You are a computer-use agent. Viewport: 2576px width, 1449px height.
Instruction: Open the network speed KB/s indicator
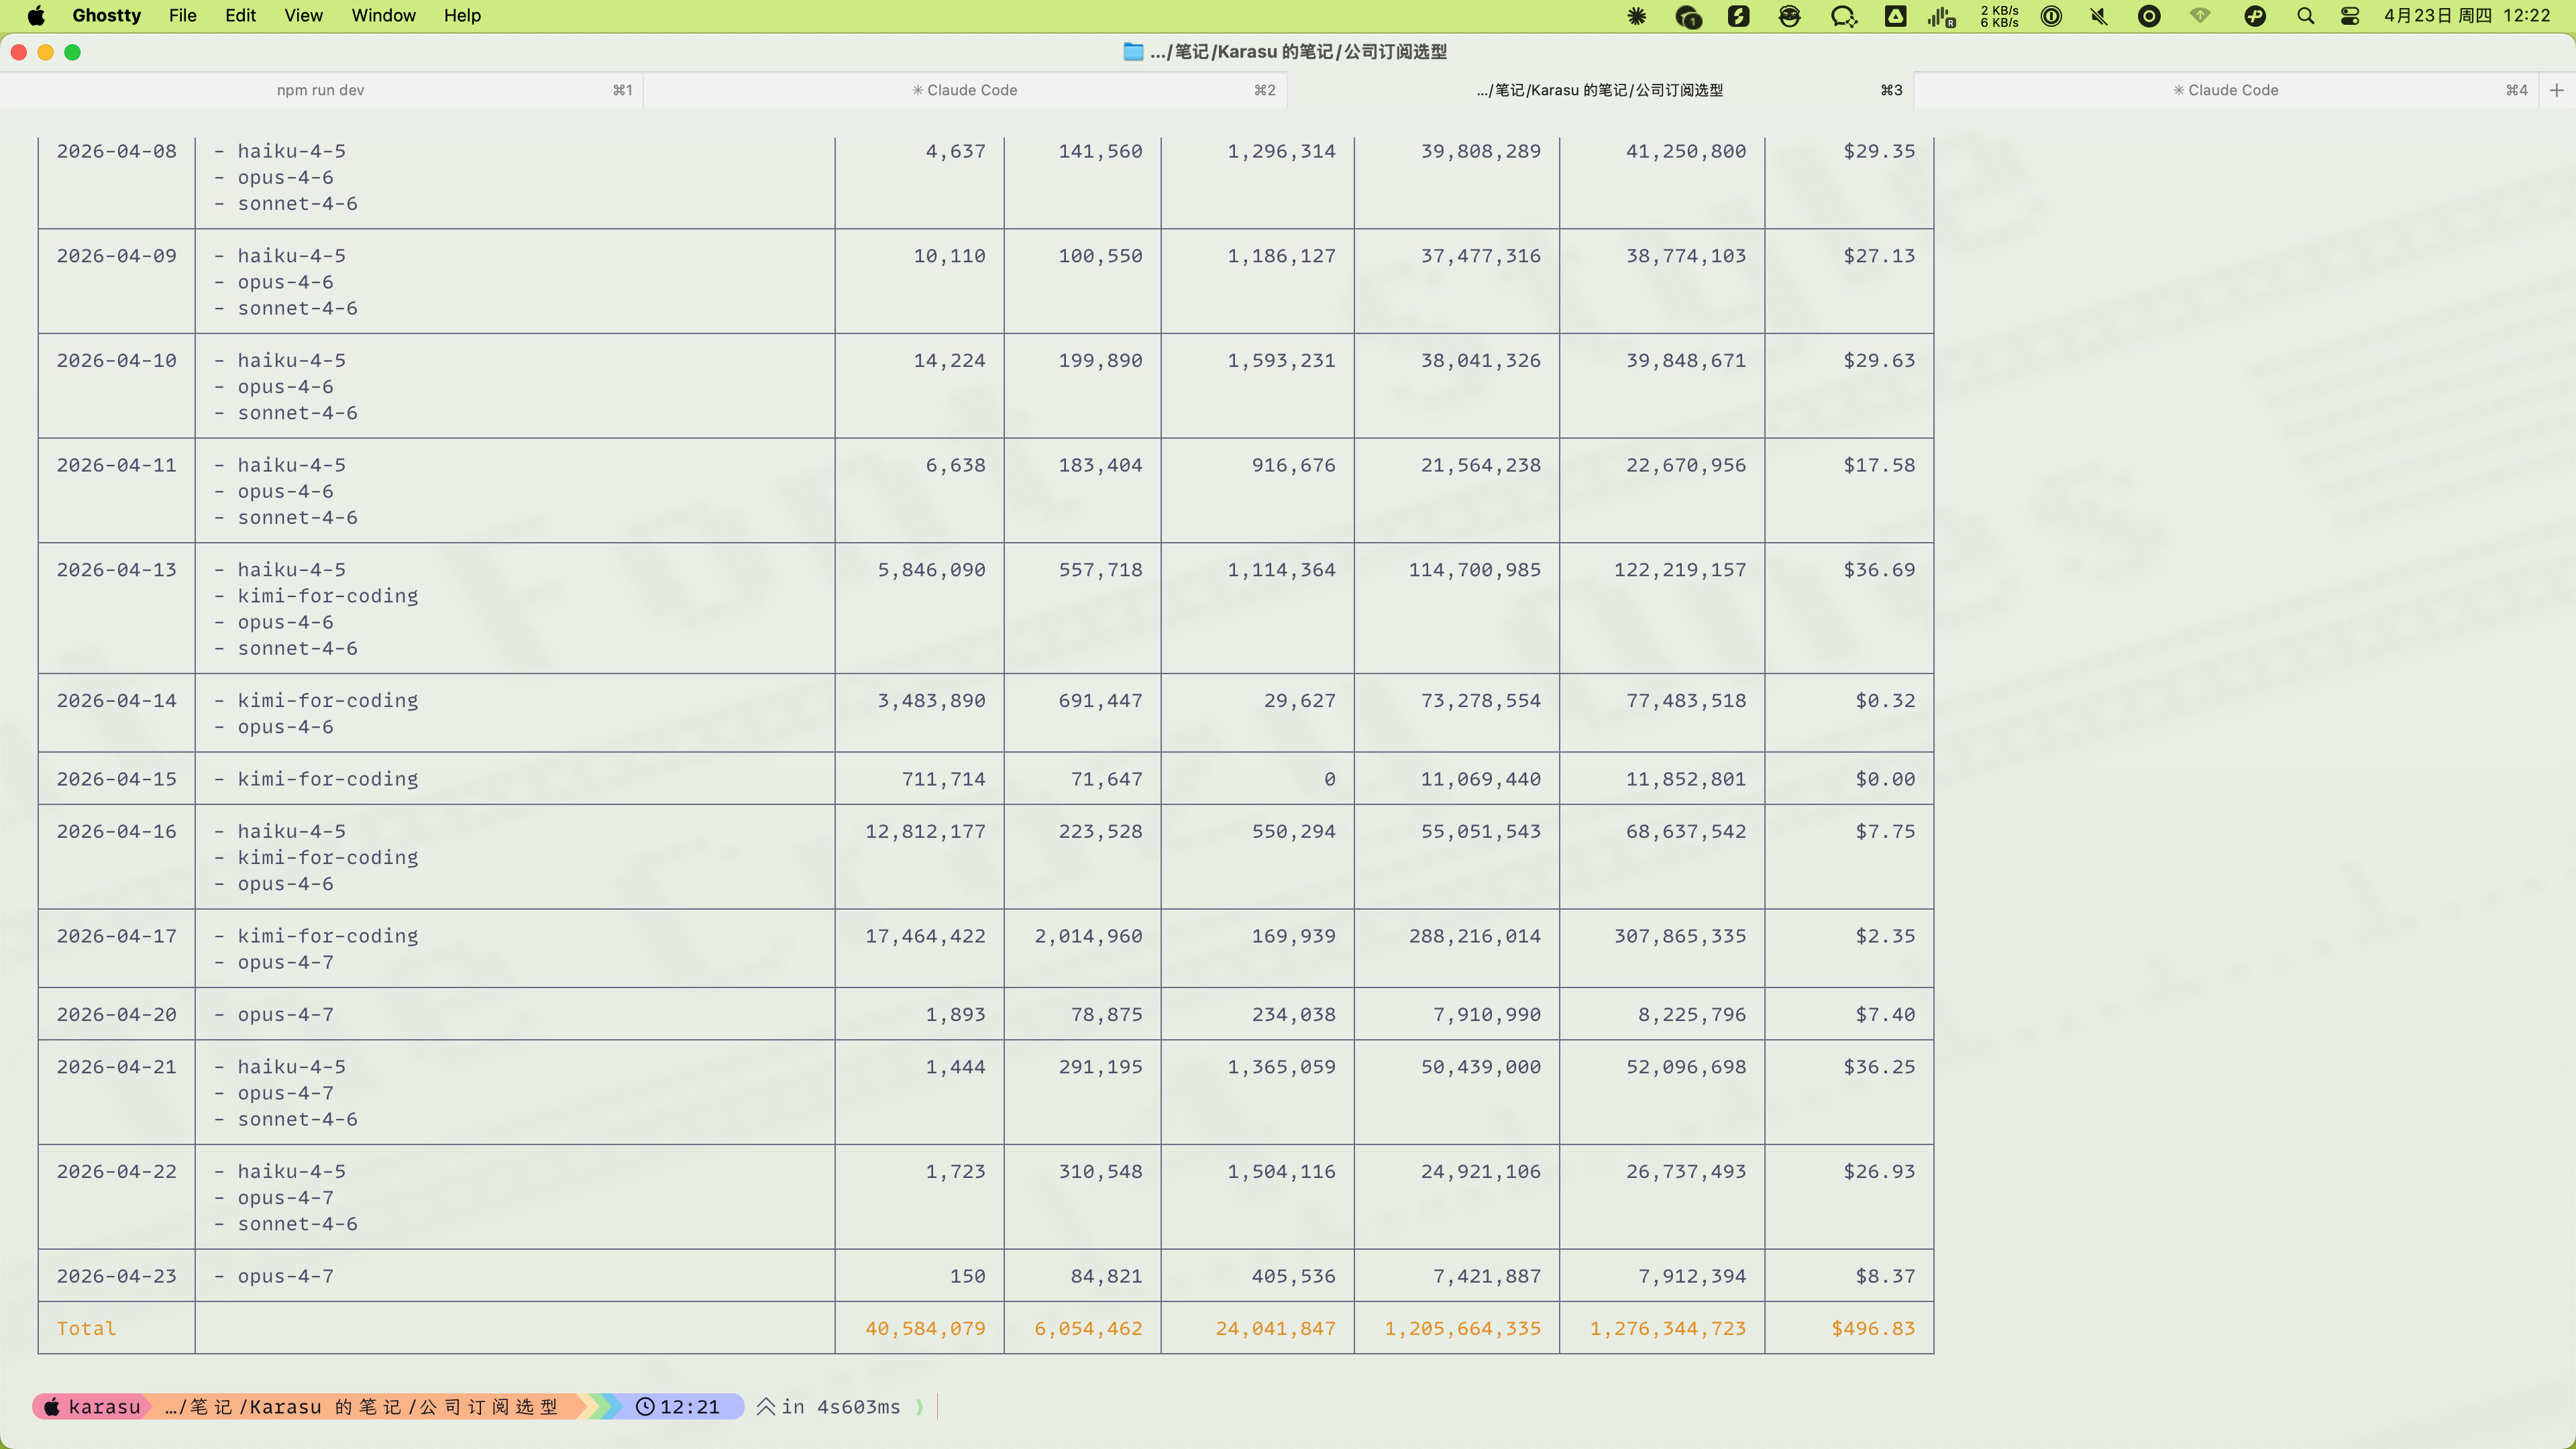[1999, 16]
